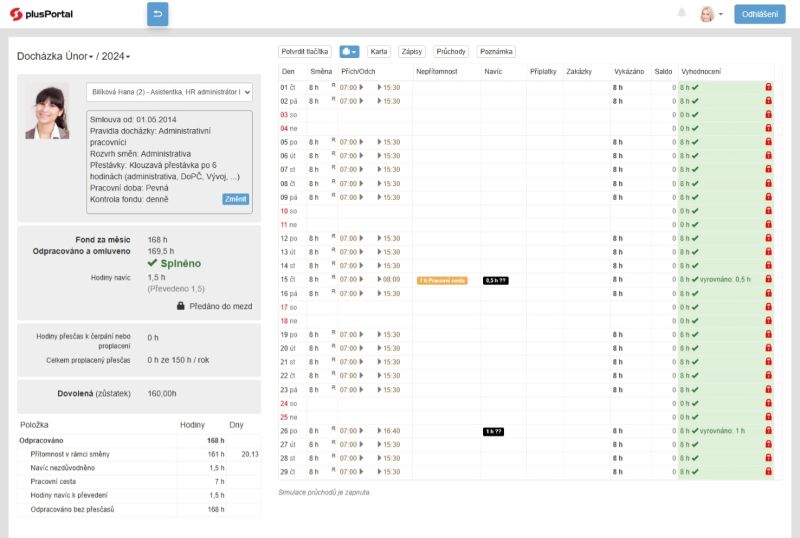Click arrival arrow at 07:00 on 01 čt

pyautogui.click(x=361, y=87)
